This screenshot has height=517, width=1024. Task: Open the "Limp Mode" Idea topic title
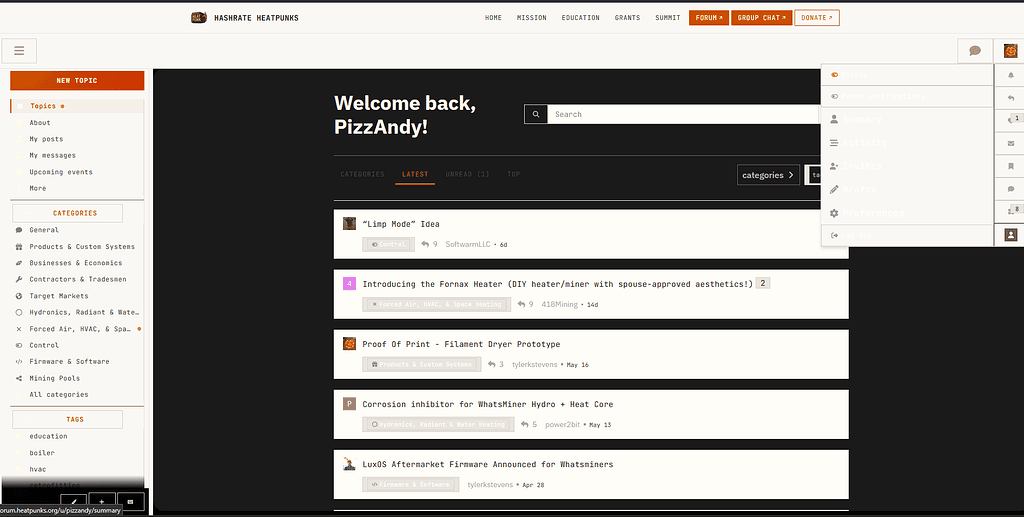point(401,224)
